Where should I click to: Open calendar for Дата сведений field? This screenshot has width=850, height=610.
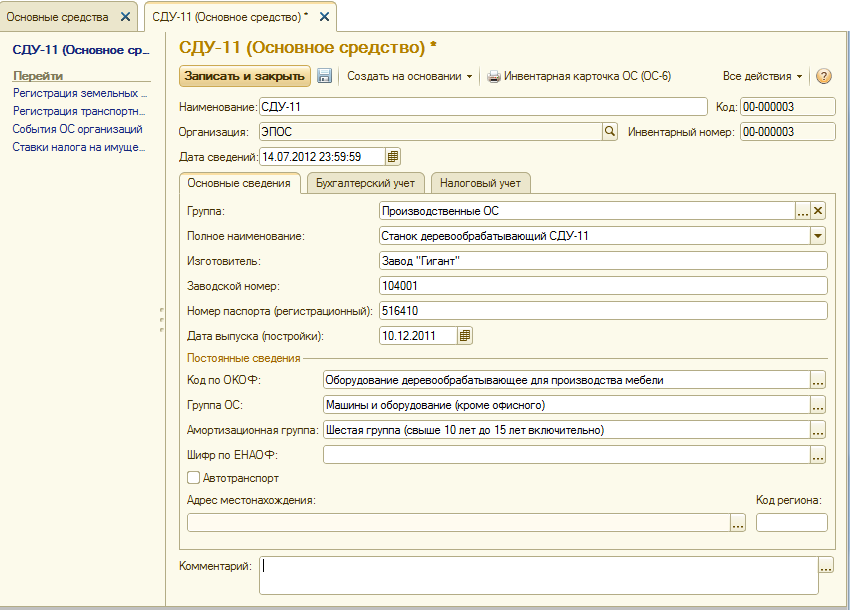(x=393, y=156)
